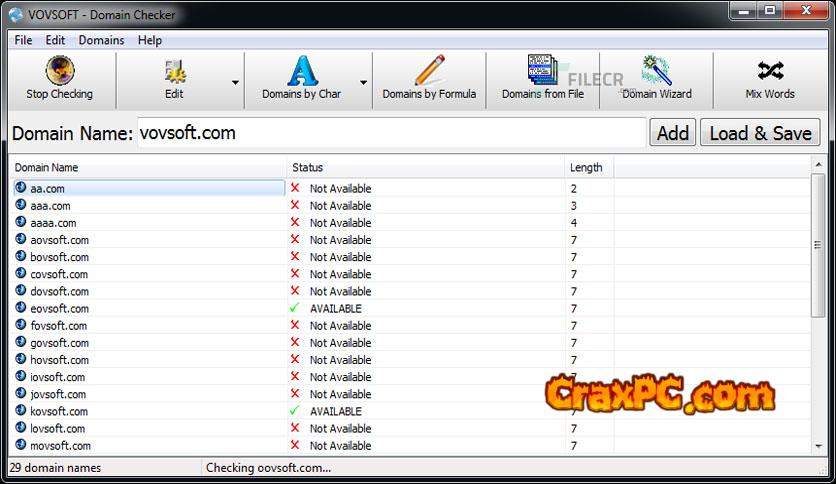Click globe icon beside eovsoft.com
This screenshot has width=836, height=484.
click(x=21, y=308)
